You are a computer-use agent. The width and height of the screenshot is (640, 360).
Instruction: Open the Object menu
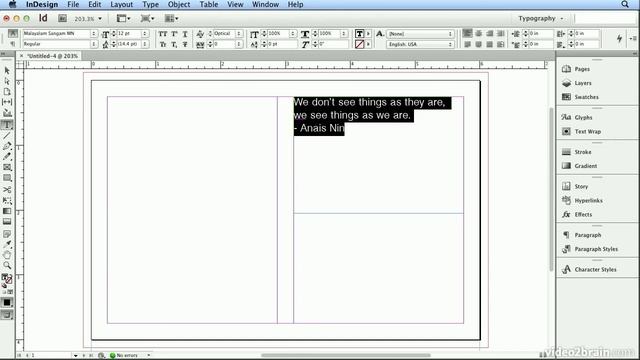(x=179, y=4)
